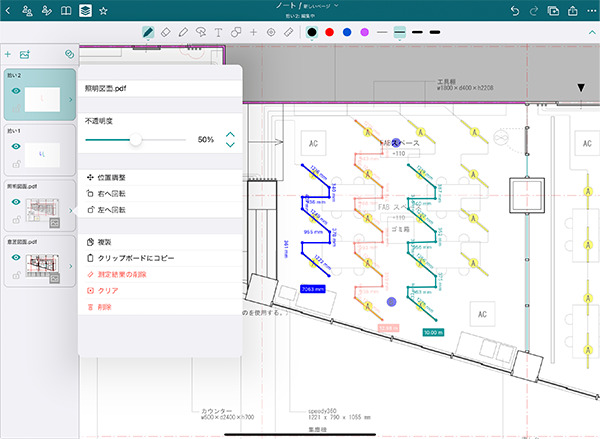Select the thickest line width

click(435, 33)
